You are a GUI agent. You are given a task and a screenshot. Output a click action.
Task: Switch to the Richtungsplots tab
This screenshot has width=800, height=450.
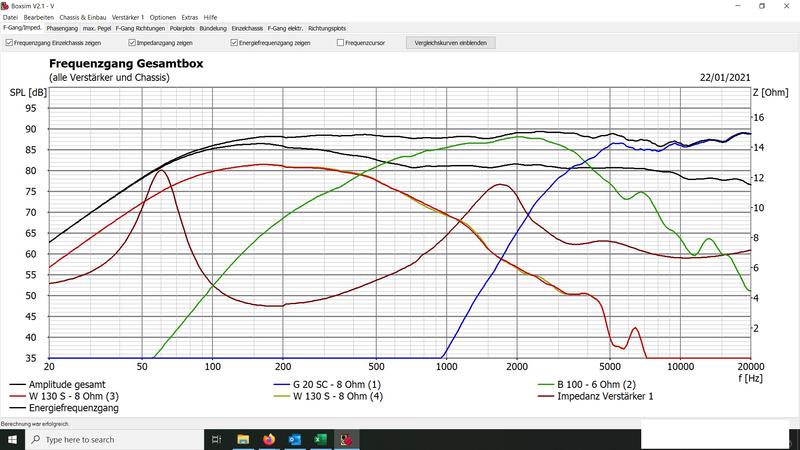(327, 29)
